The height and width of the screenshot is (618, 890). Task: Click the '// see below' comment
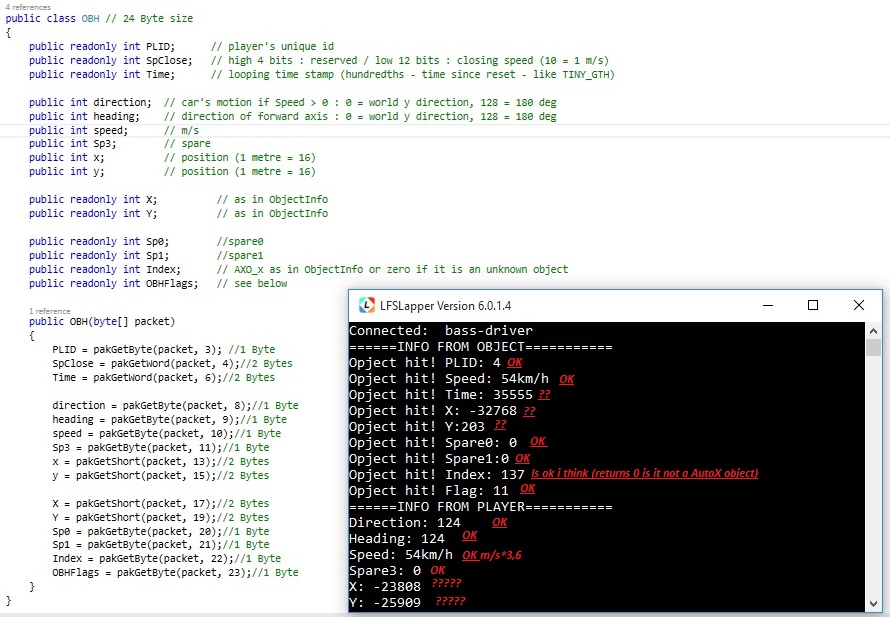click(251, 283)
